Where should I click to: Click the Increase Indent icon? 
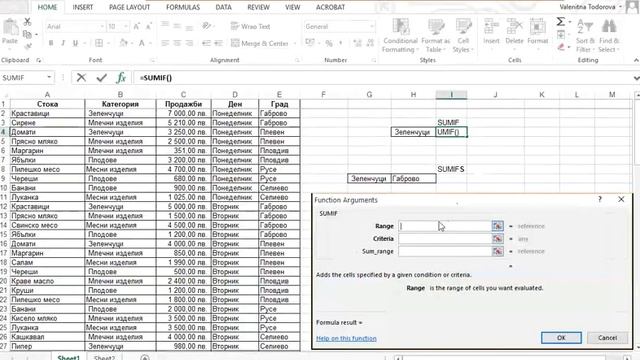pyautogui.click(x=218, y=43)
